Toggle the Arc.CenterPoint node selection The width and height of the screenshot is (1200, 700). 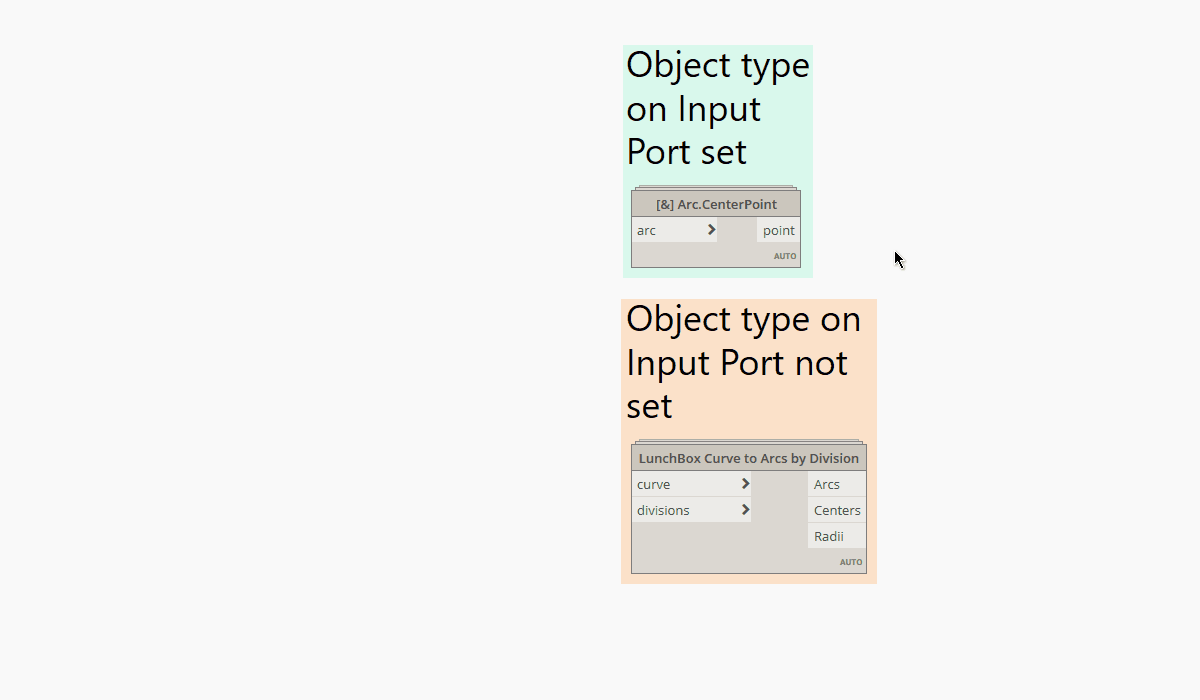point(716,203)
